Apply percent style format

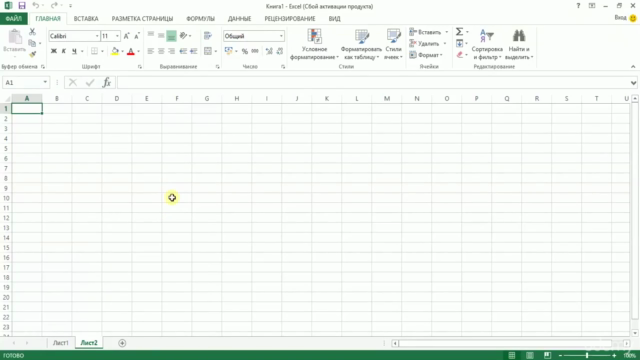[x=244, y=51]
